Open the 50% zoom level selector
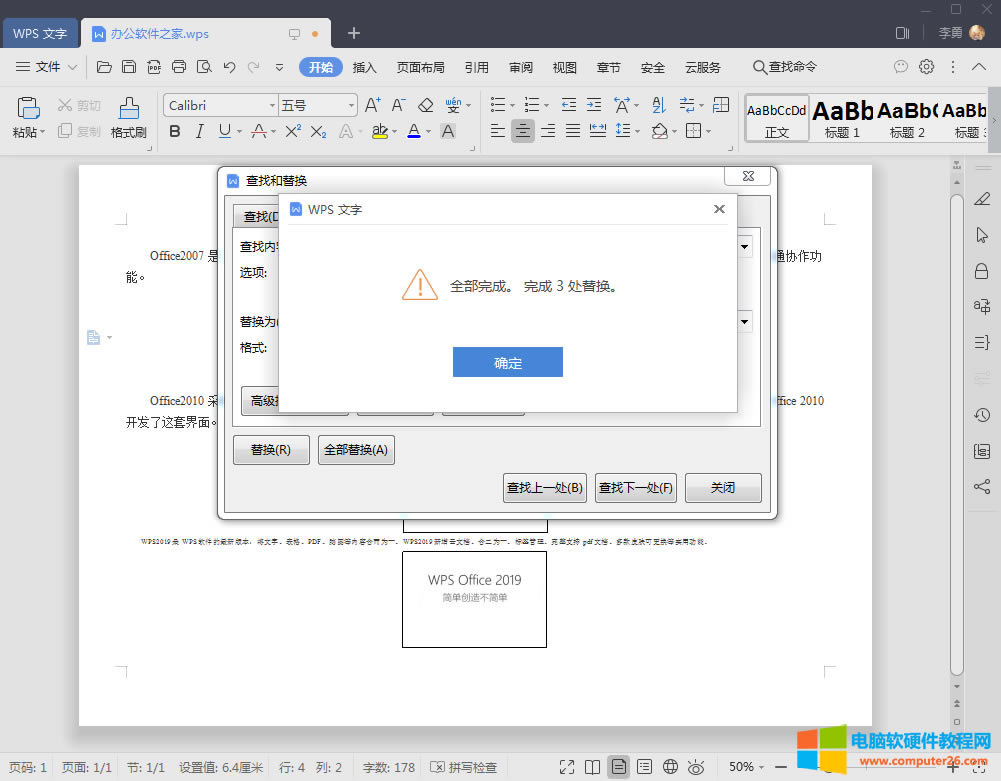Screen dimensions: 1001x781 742,767
